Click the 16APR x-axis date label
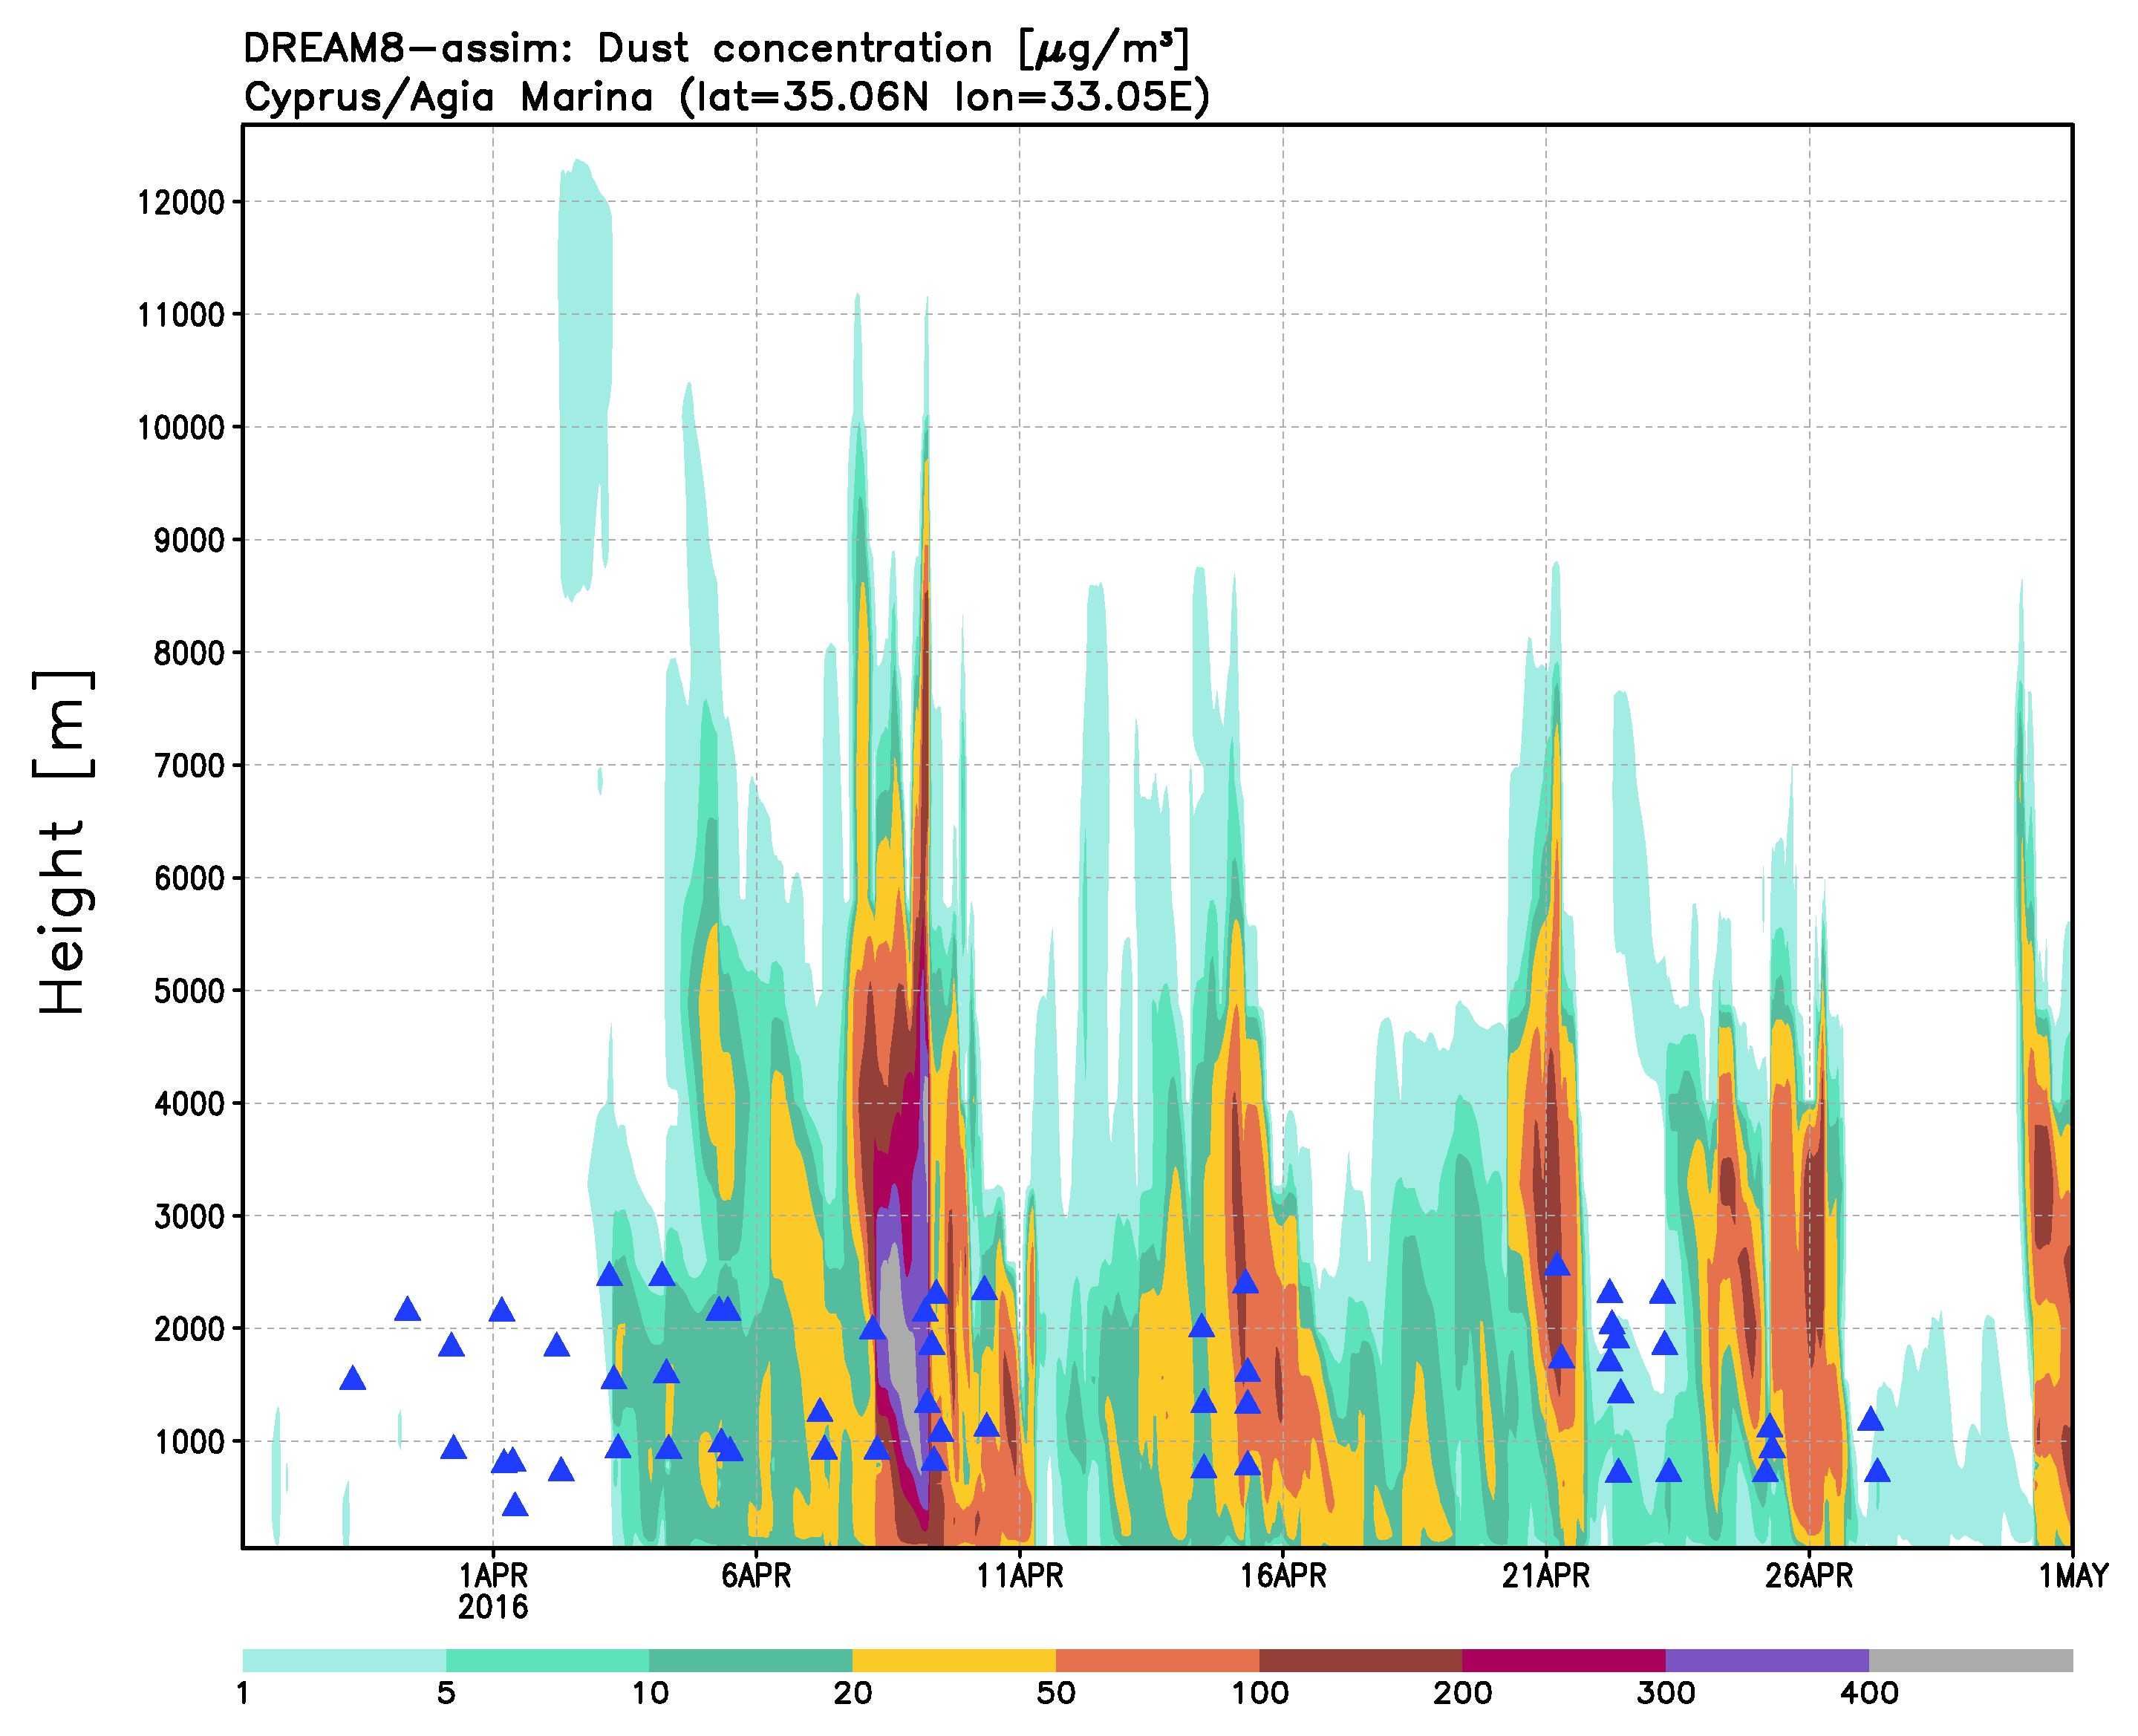The height and width of the screenshot is (1736, 2138). point(1283,1577)
